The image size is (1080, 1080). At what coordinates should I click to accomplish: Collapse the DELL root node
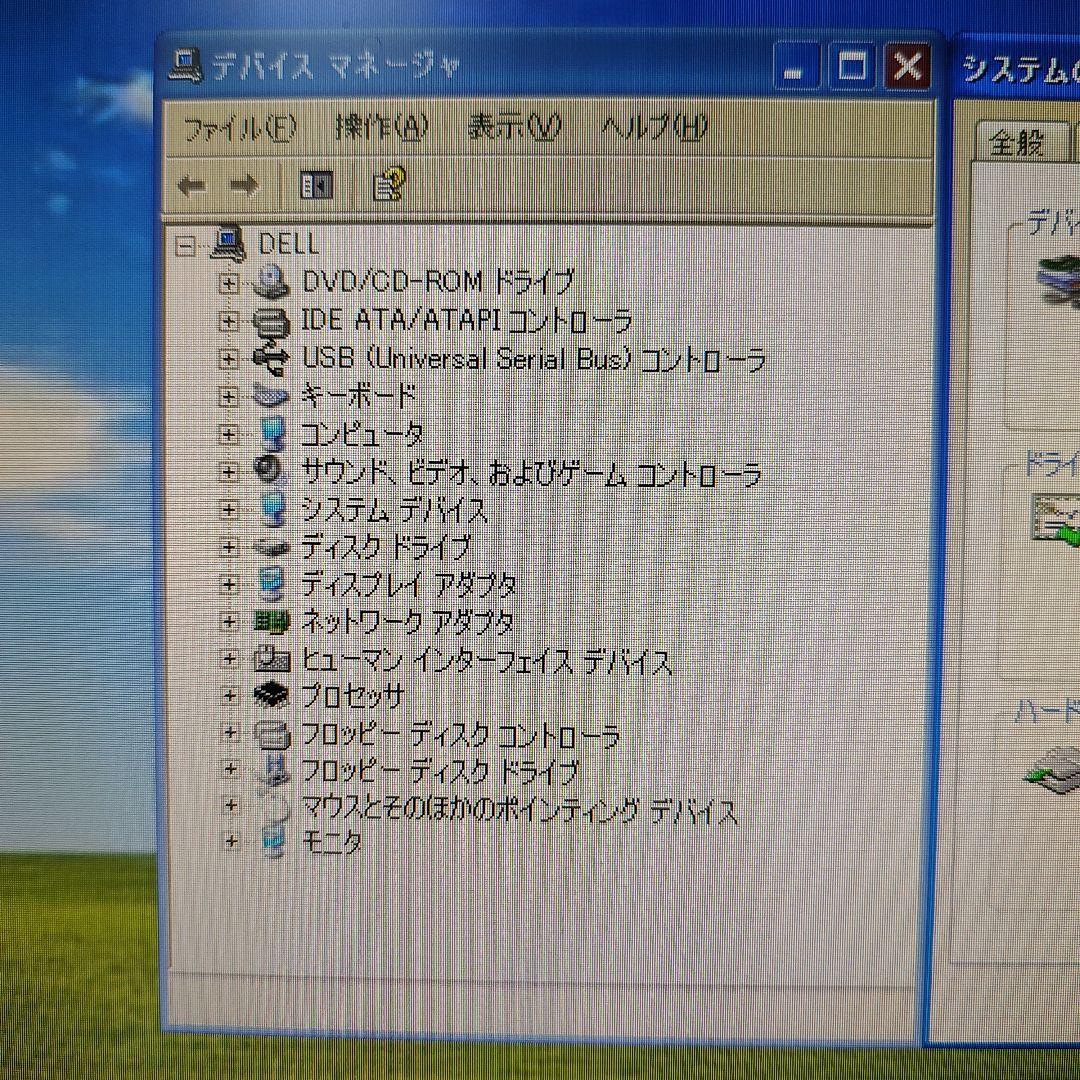click(x=185, y=244)
